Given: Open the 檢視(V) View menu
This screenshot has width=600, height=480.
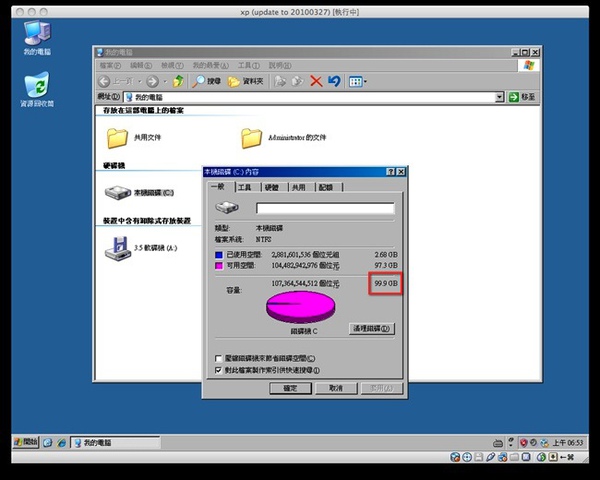Looking at the screenshot, I should pyautogui.click(x=172, y=65).
